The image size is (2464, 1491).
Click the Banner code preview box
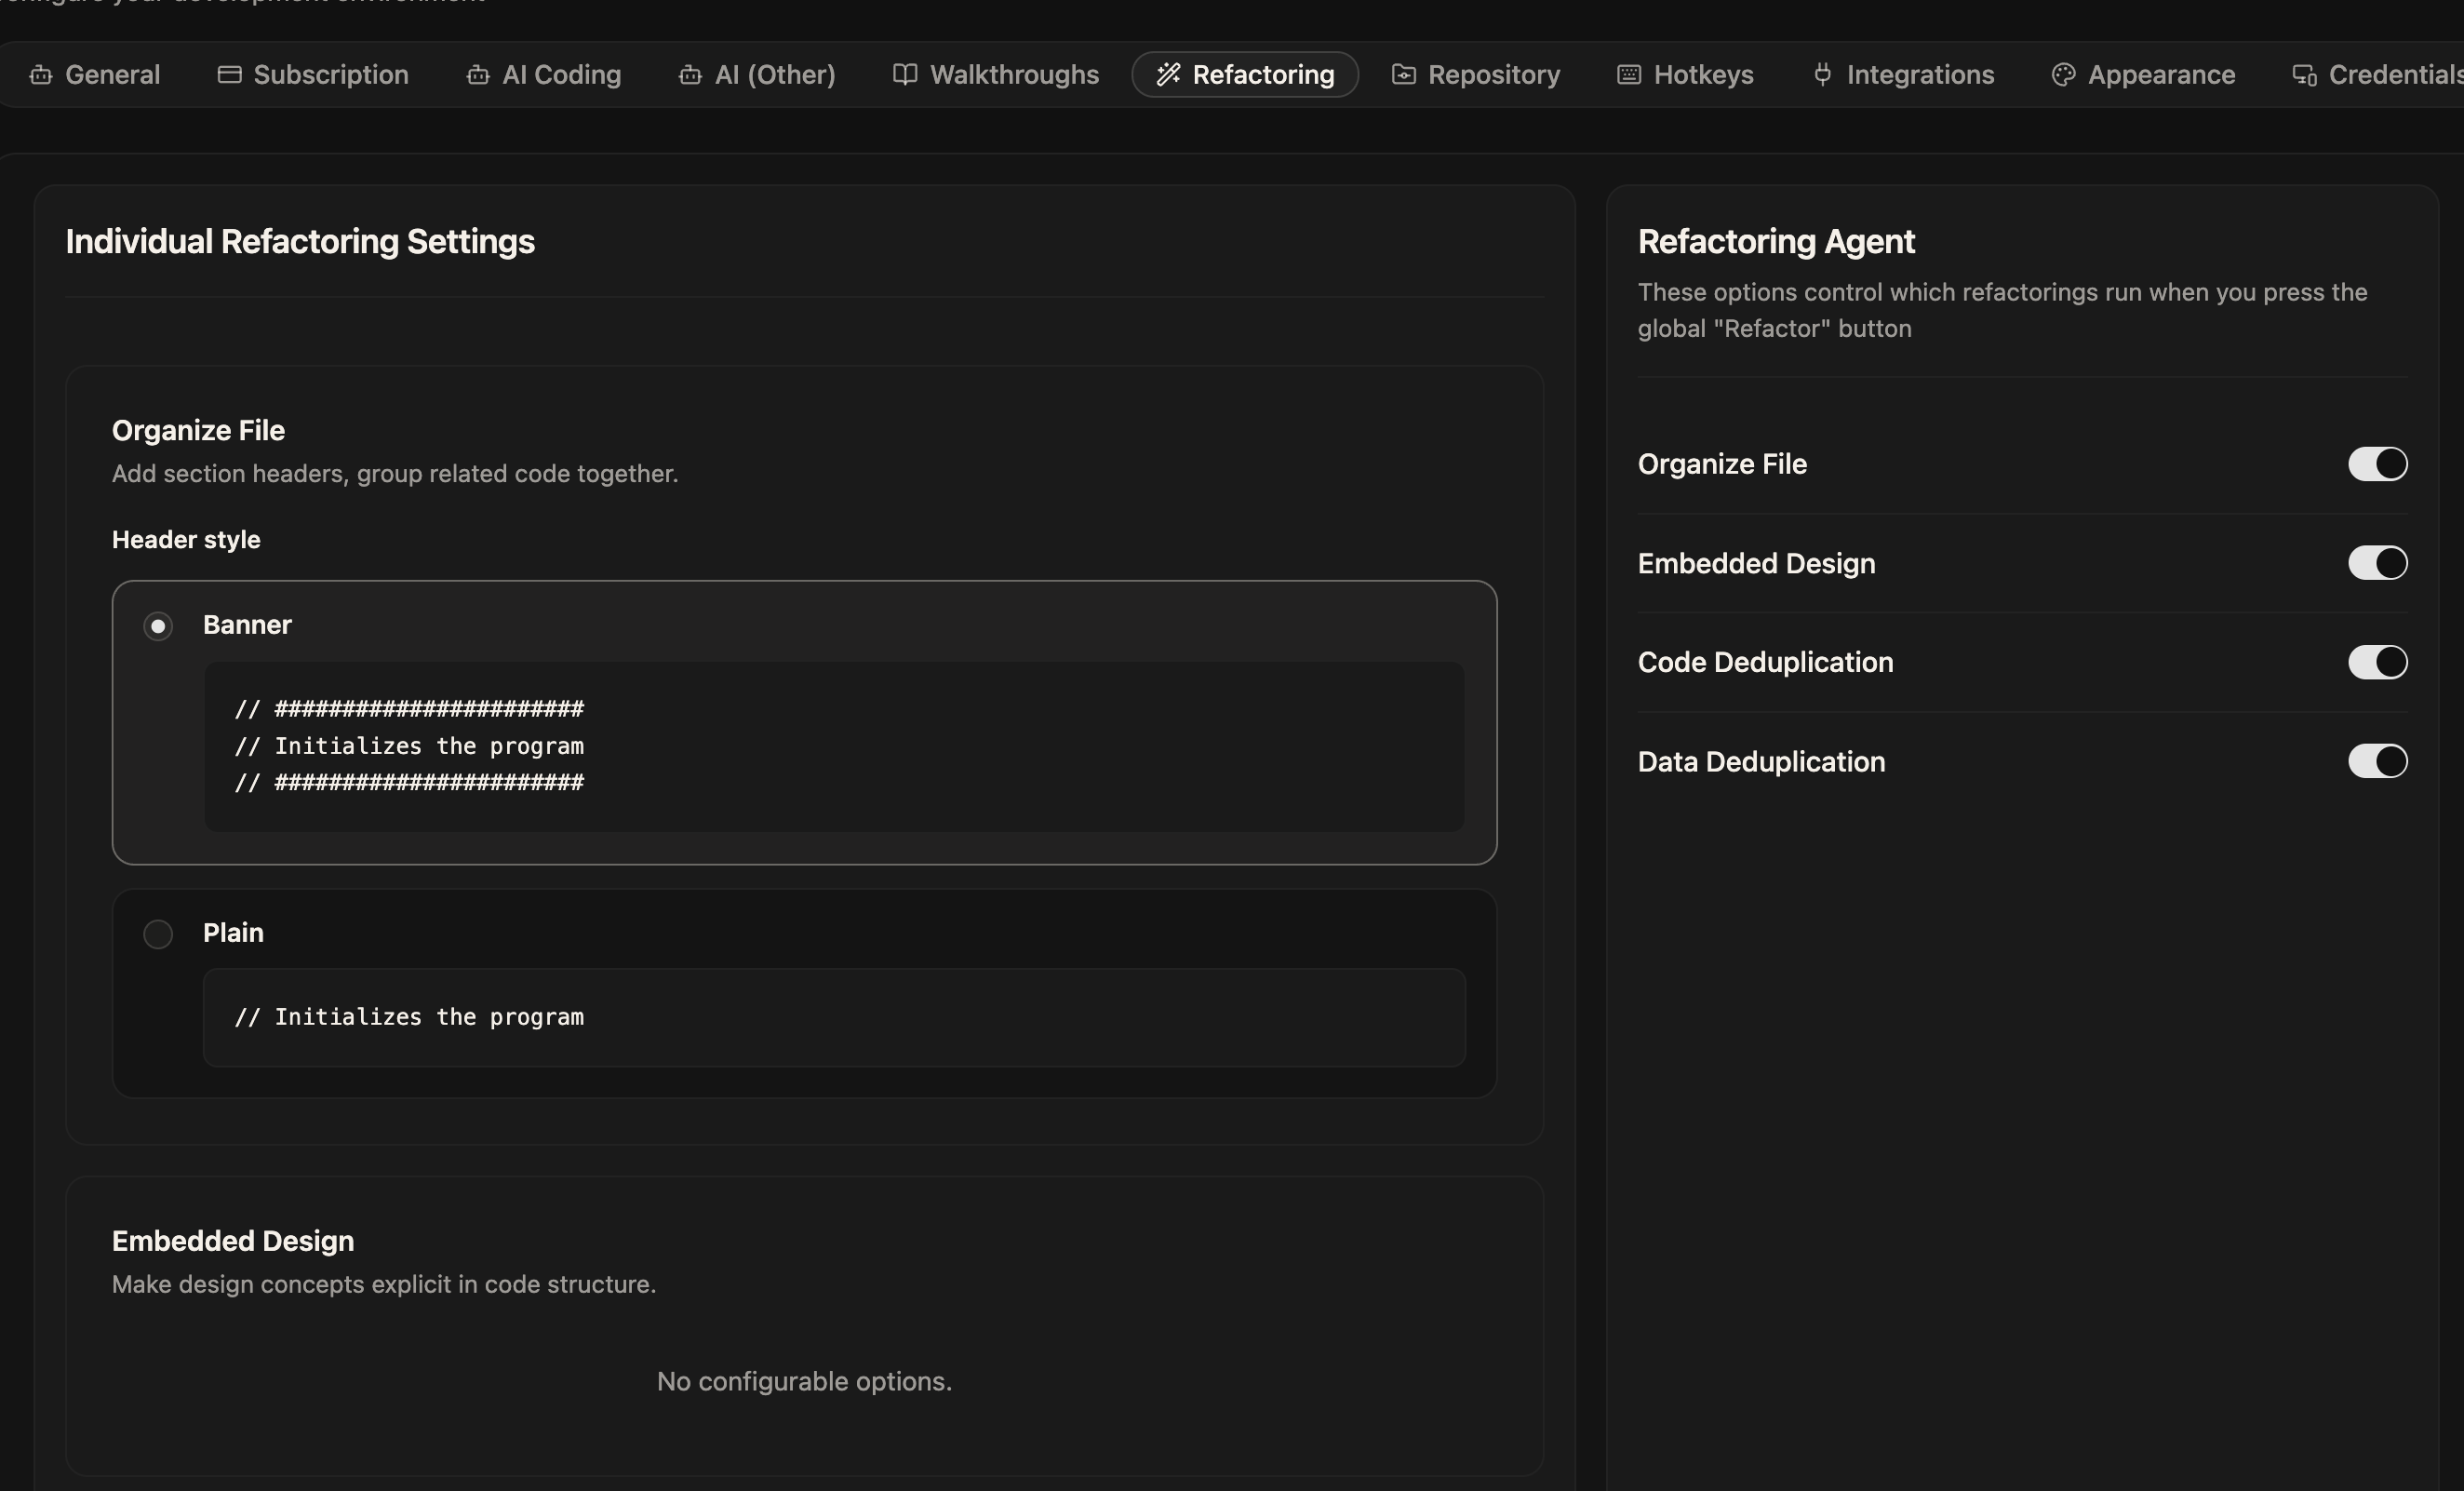click(834, 746)
